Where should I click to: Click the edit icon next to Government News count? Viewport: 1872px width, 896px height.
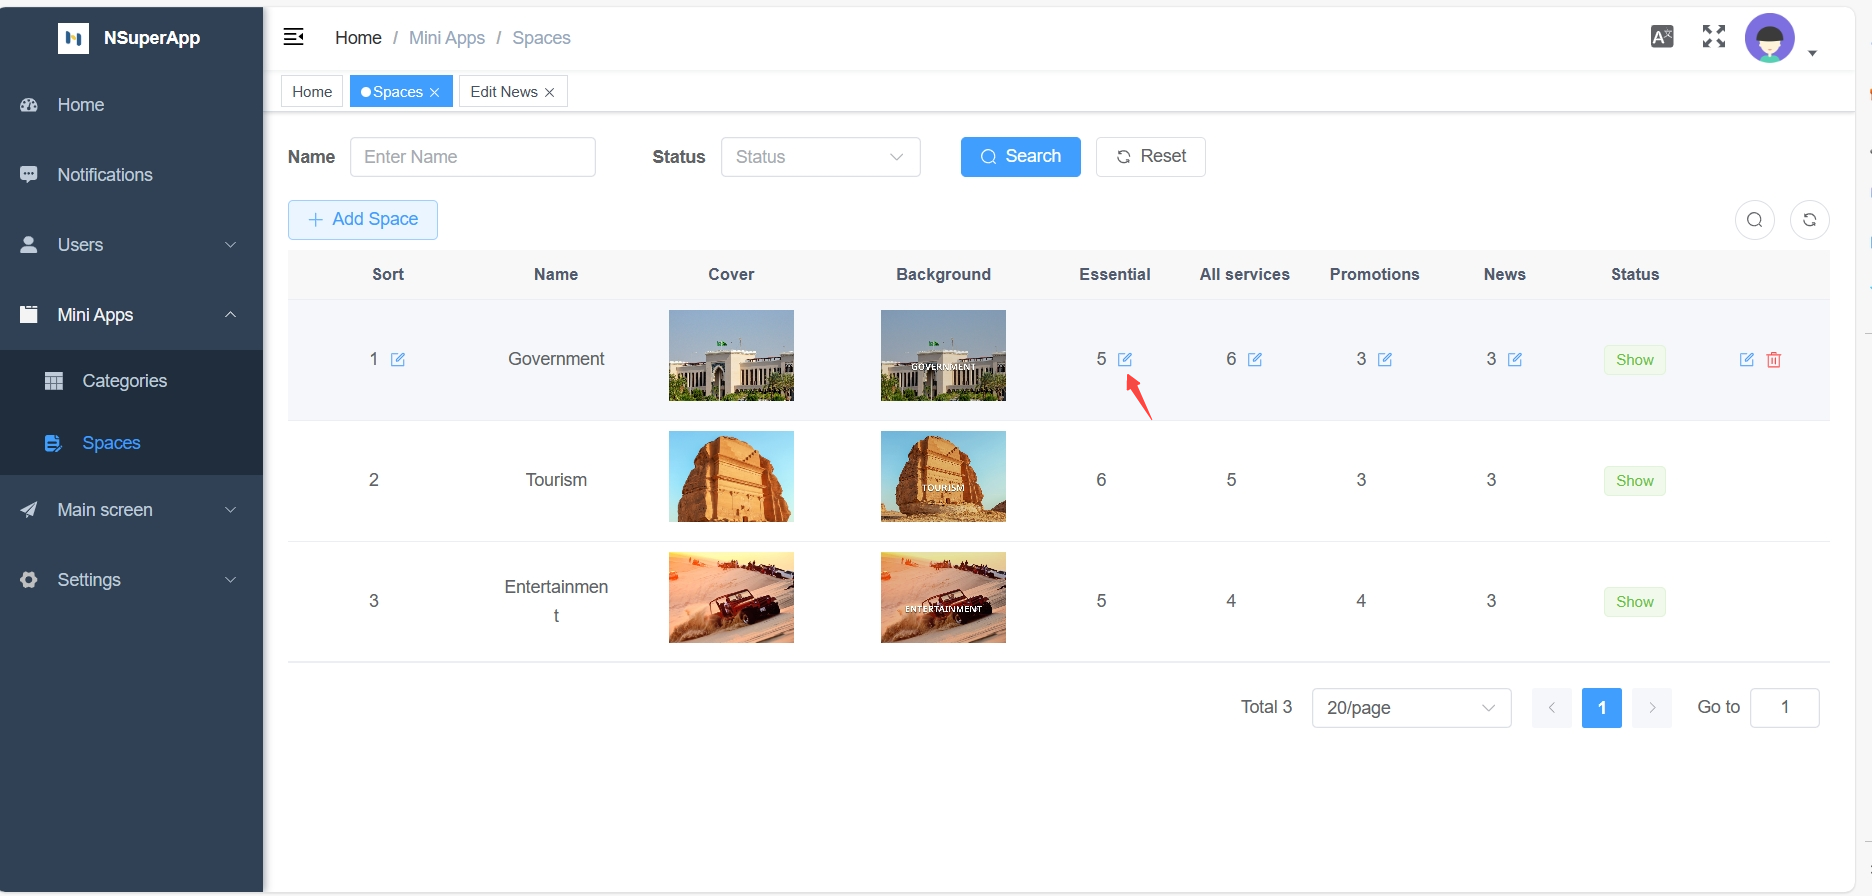tap(1515, 359)
